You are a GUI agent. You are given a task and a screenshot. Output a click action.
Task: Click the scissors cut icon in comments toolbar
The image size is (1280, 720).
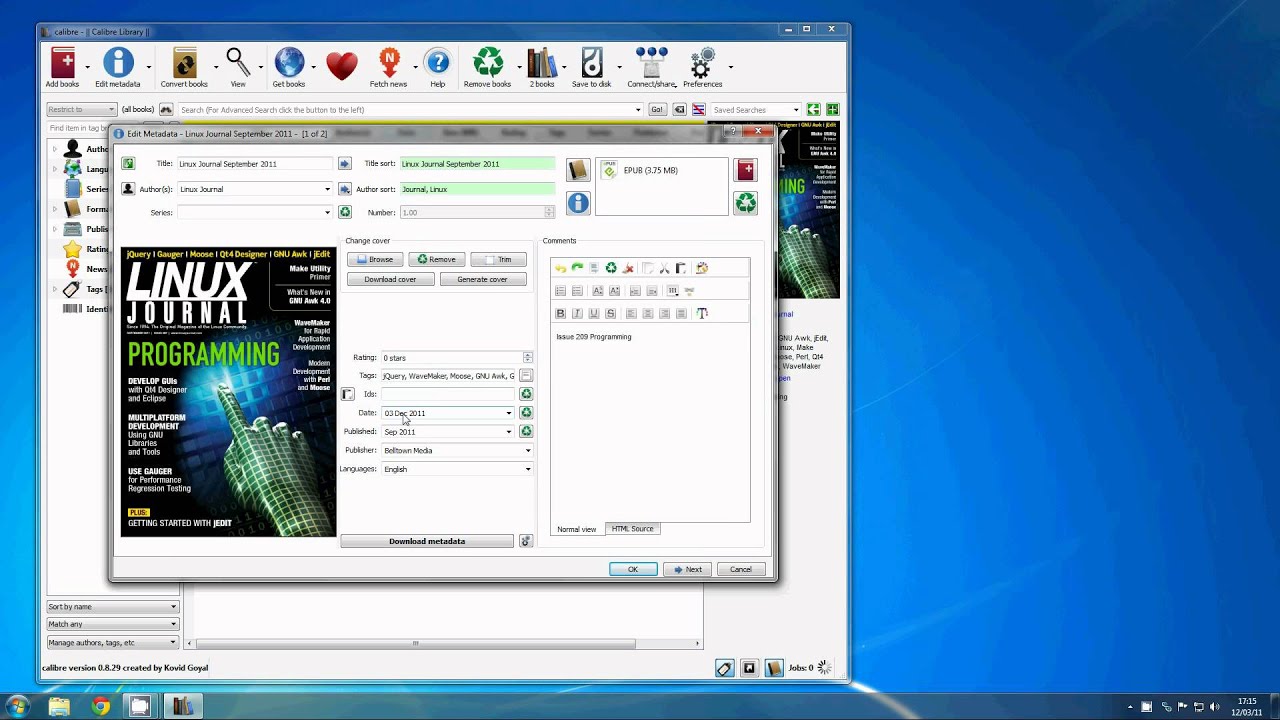(x=664, y=268)
